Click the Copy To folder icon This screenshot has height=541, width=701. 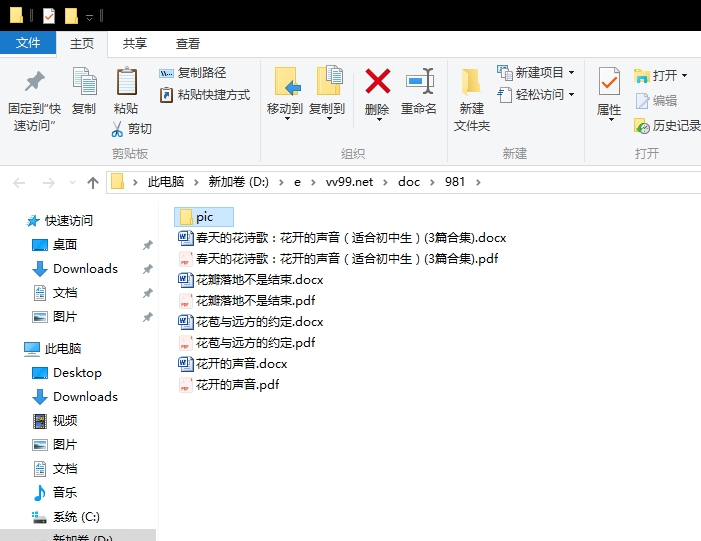tap(329, 80)
